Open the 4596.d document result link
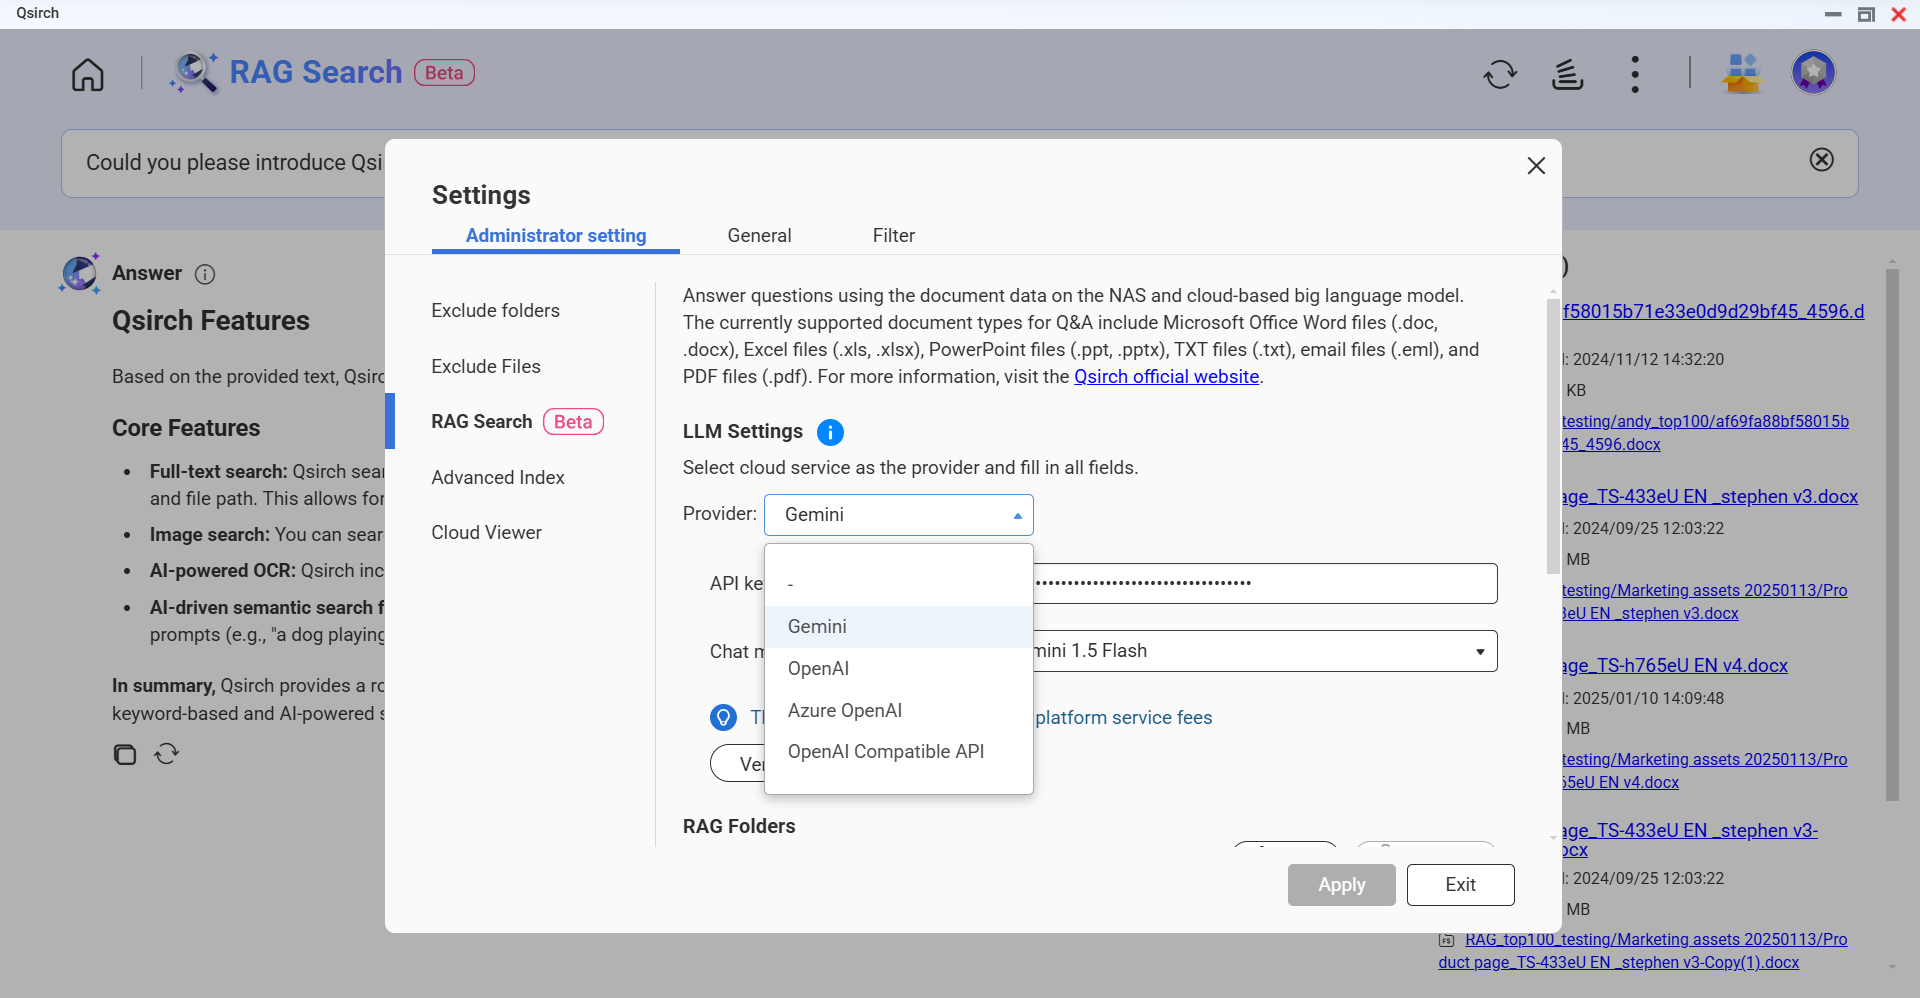 point(1713,312)
